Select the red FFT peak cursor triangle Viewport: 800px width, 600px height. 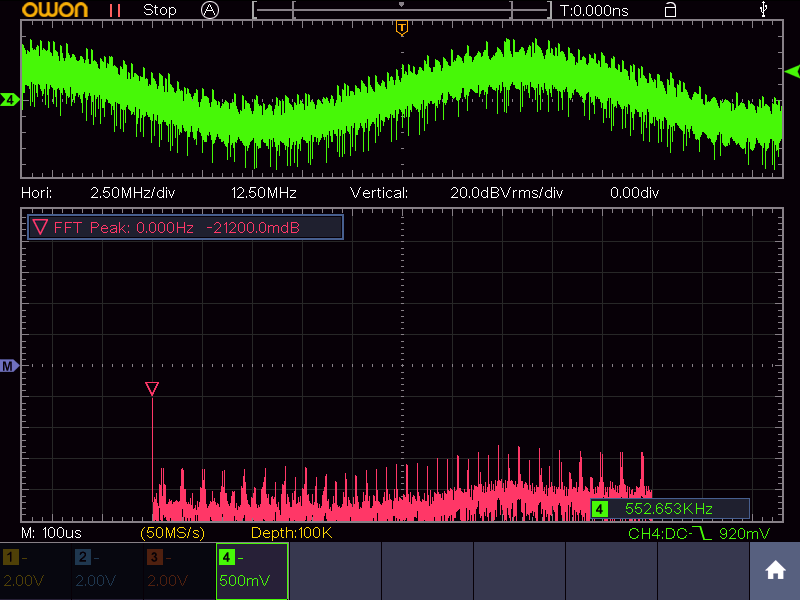click(x=152, y=388)
